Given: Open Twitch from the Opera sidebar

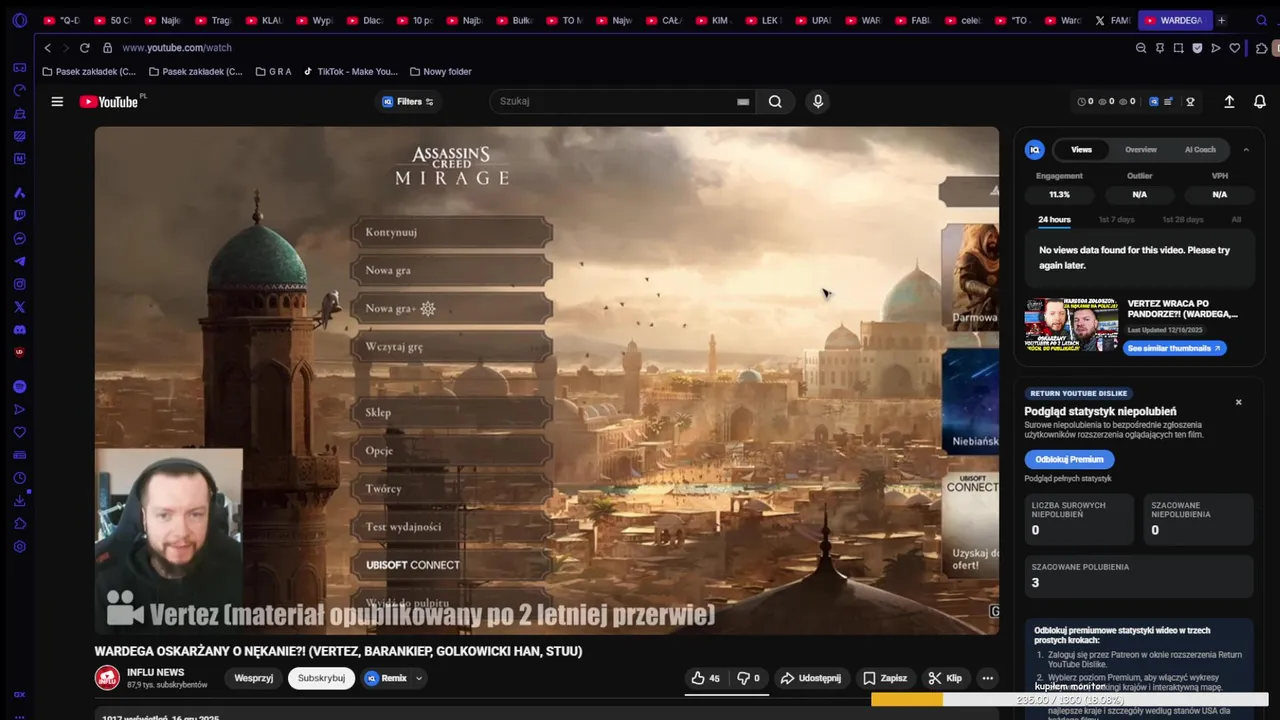Looking at the screenshot, I should (x=19, y=215).
